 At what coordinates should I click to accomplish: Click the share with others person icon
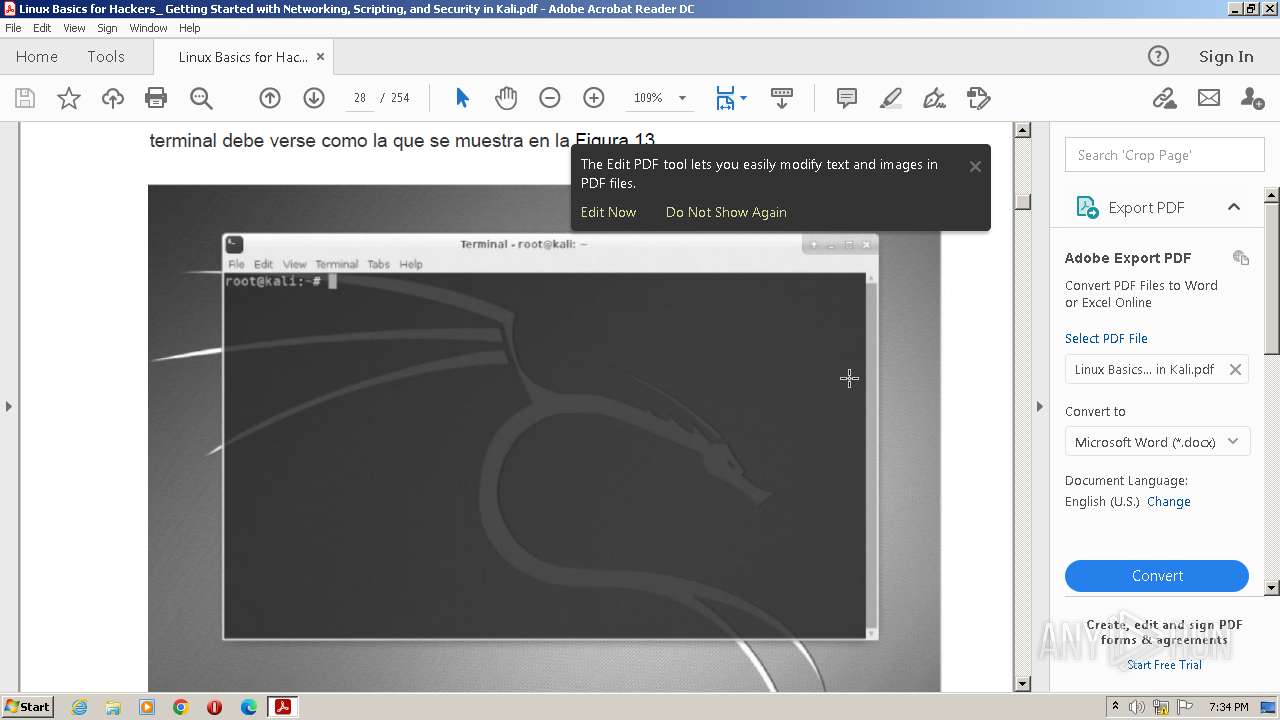click(x=1252, y=98)
